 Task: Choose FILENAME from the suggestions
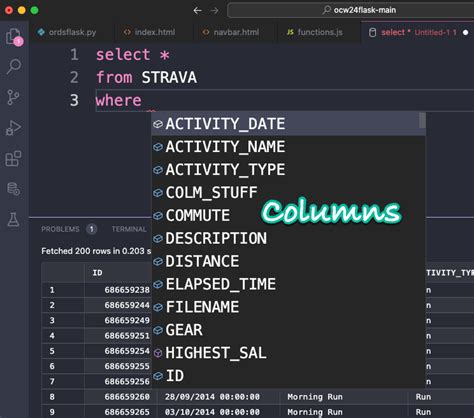click(x=288, y=307)
